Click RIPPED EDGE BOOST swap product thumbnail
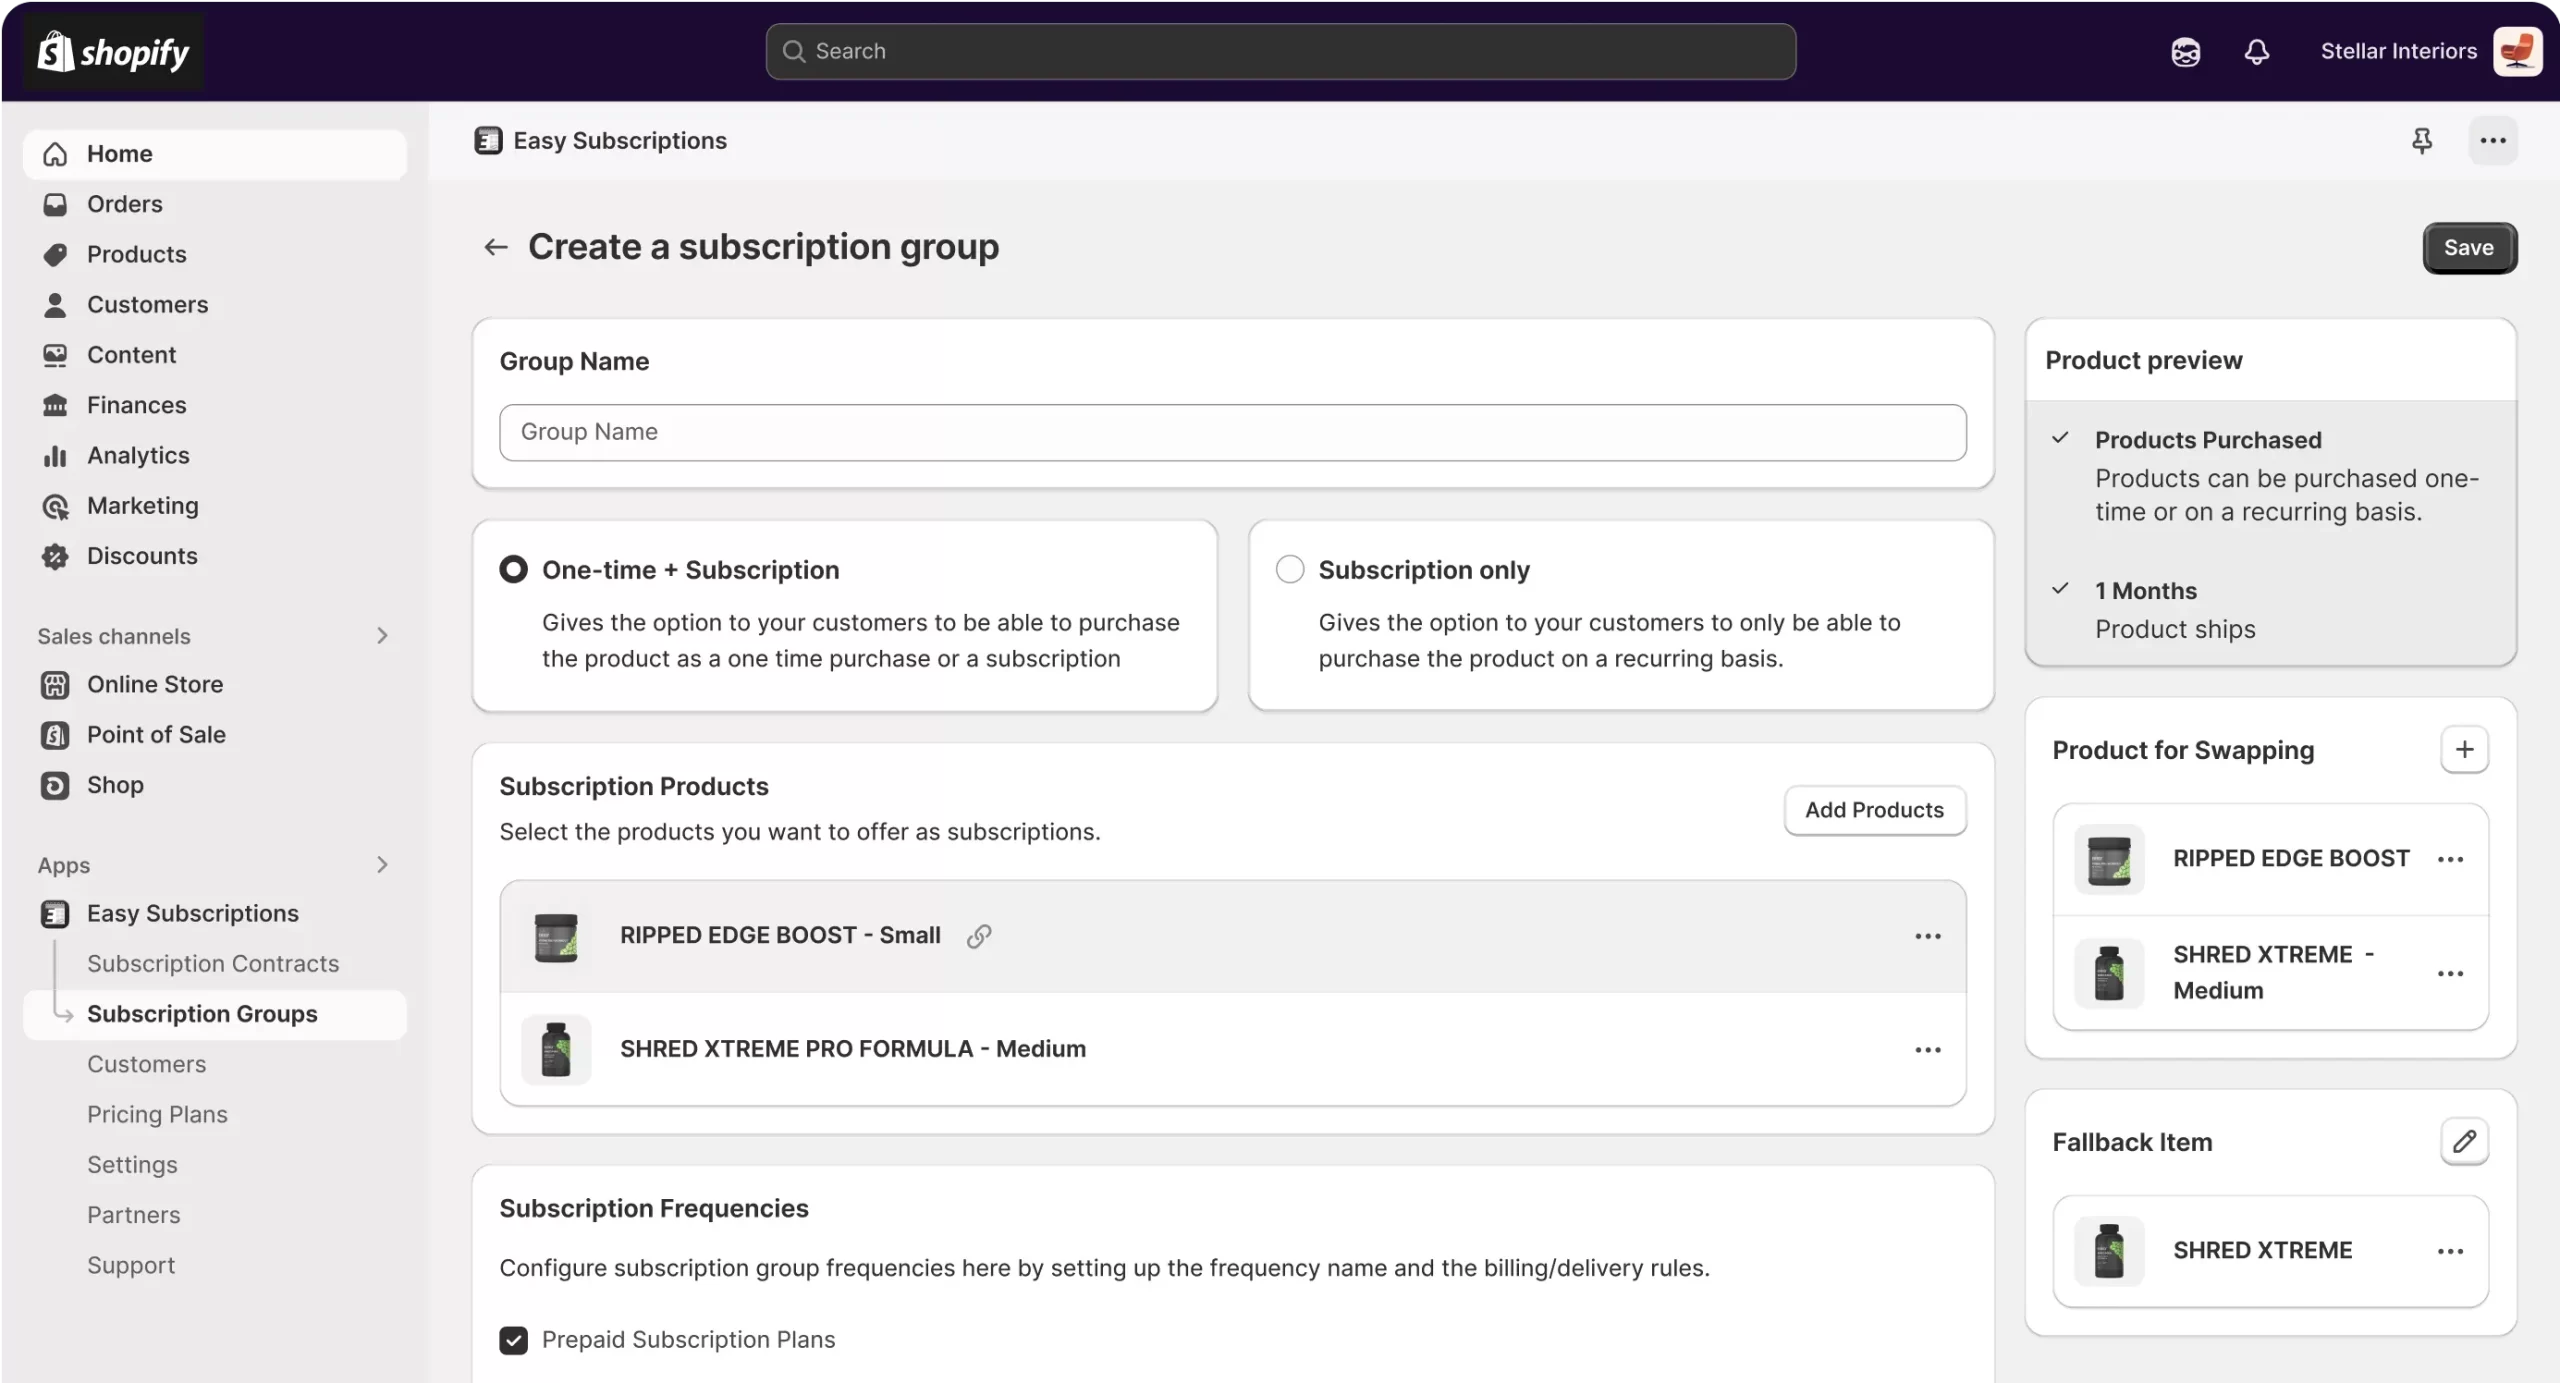2560x1383 pixels. click(2109, 859)
